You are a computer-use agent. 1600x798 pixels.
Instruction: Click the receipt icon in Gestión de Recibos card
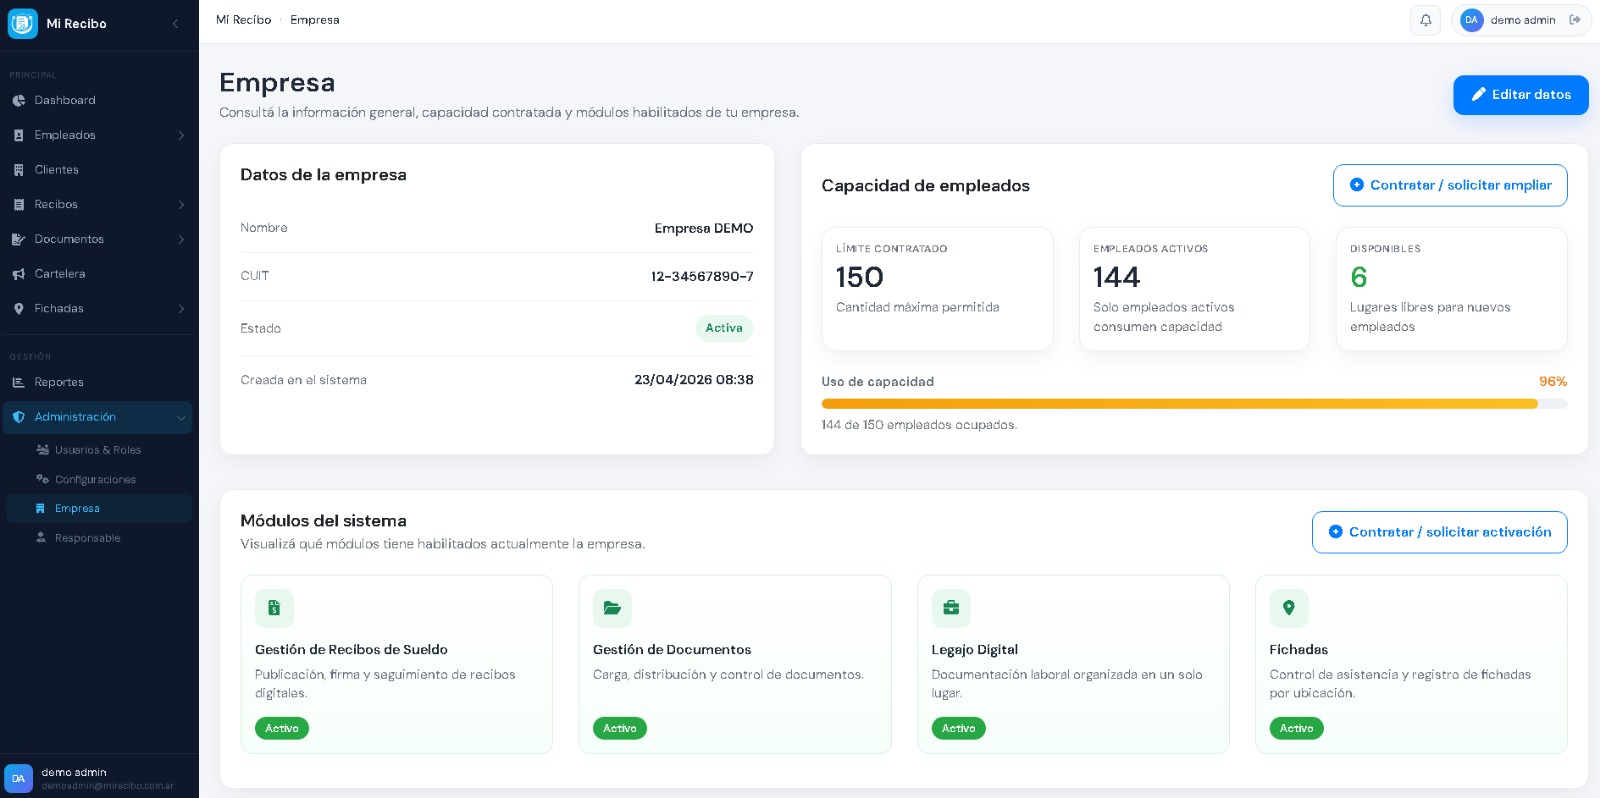click(x=274, y=608)
